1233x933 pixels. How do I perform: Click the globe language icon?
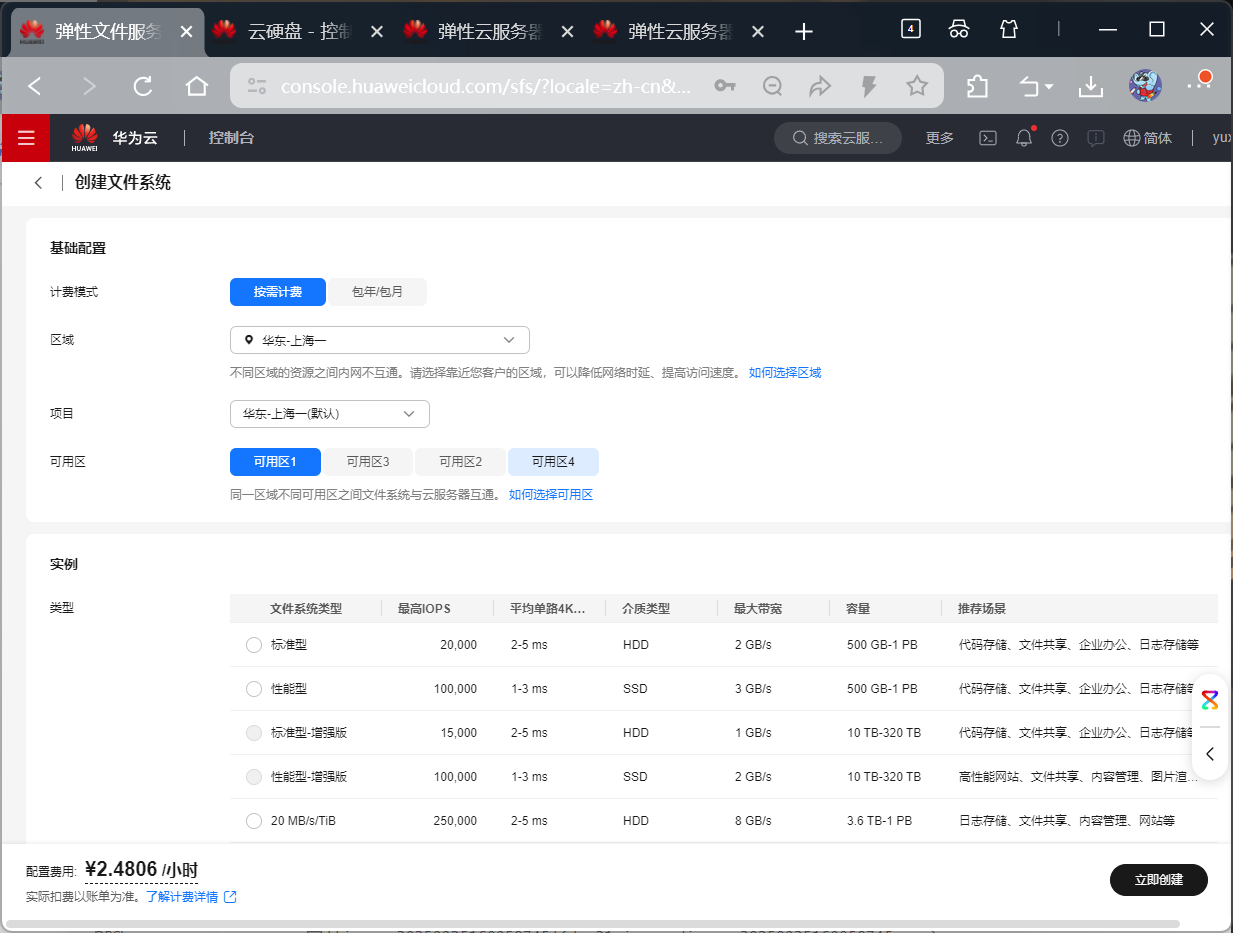point(1131,138)
